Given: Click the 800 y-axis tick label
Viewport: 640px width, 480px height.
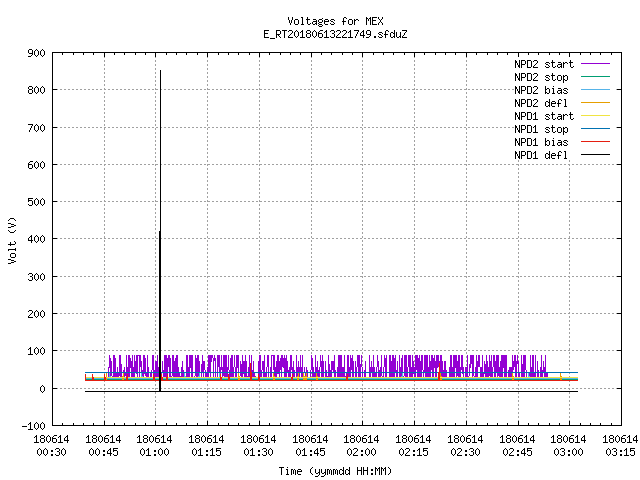Looking at the screenshot, I should point(36,90).
